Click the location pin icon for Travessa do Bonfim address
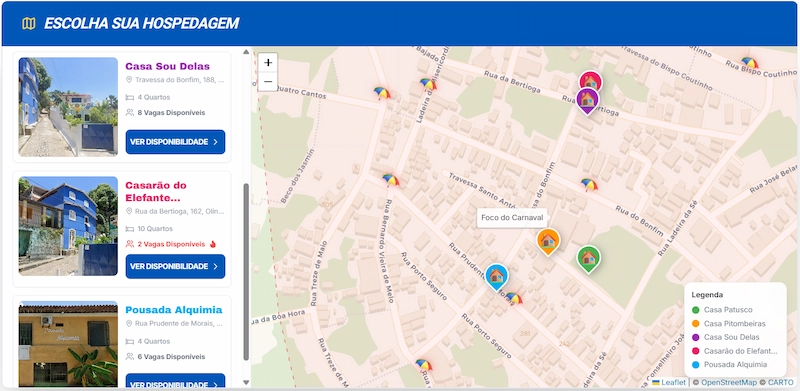The image size is (800, 391). click(129, 80)
